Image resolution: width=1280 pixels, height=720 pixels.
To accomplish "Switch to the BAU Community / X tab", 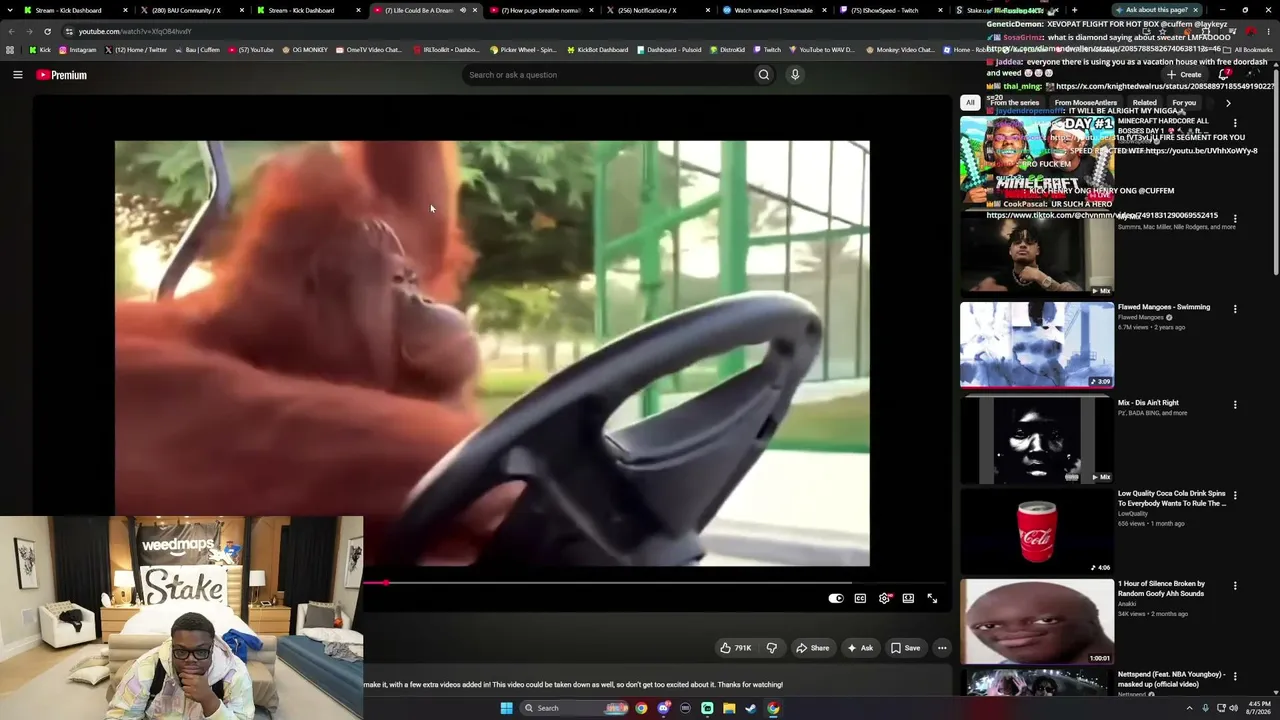I will 192,10.
